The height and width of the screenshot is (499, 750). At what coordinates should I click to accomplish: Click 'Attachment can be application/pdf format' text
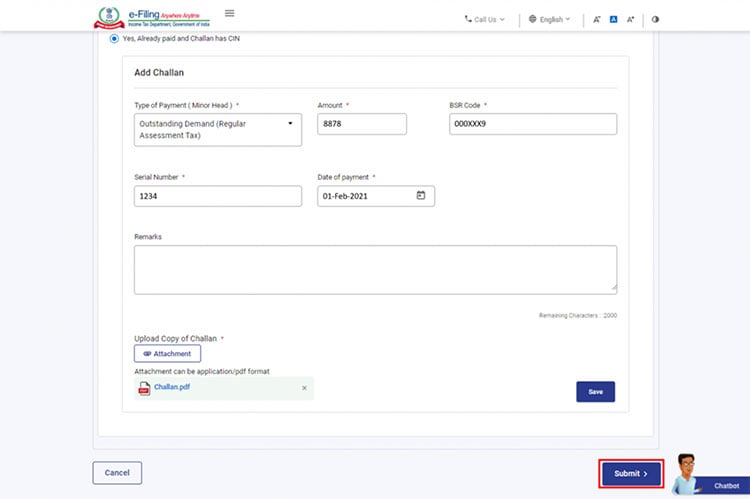tap(202, 371)
